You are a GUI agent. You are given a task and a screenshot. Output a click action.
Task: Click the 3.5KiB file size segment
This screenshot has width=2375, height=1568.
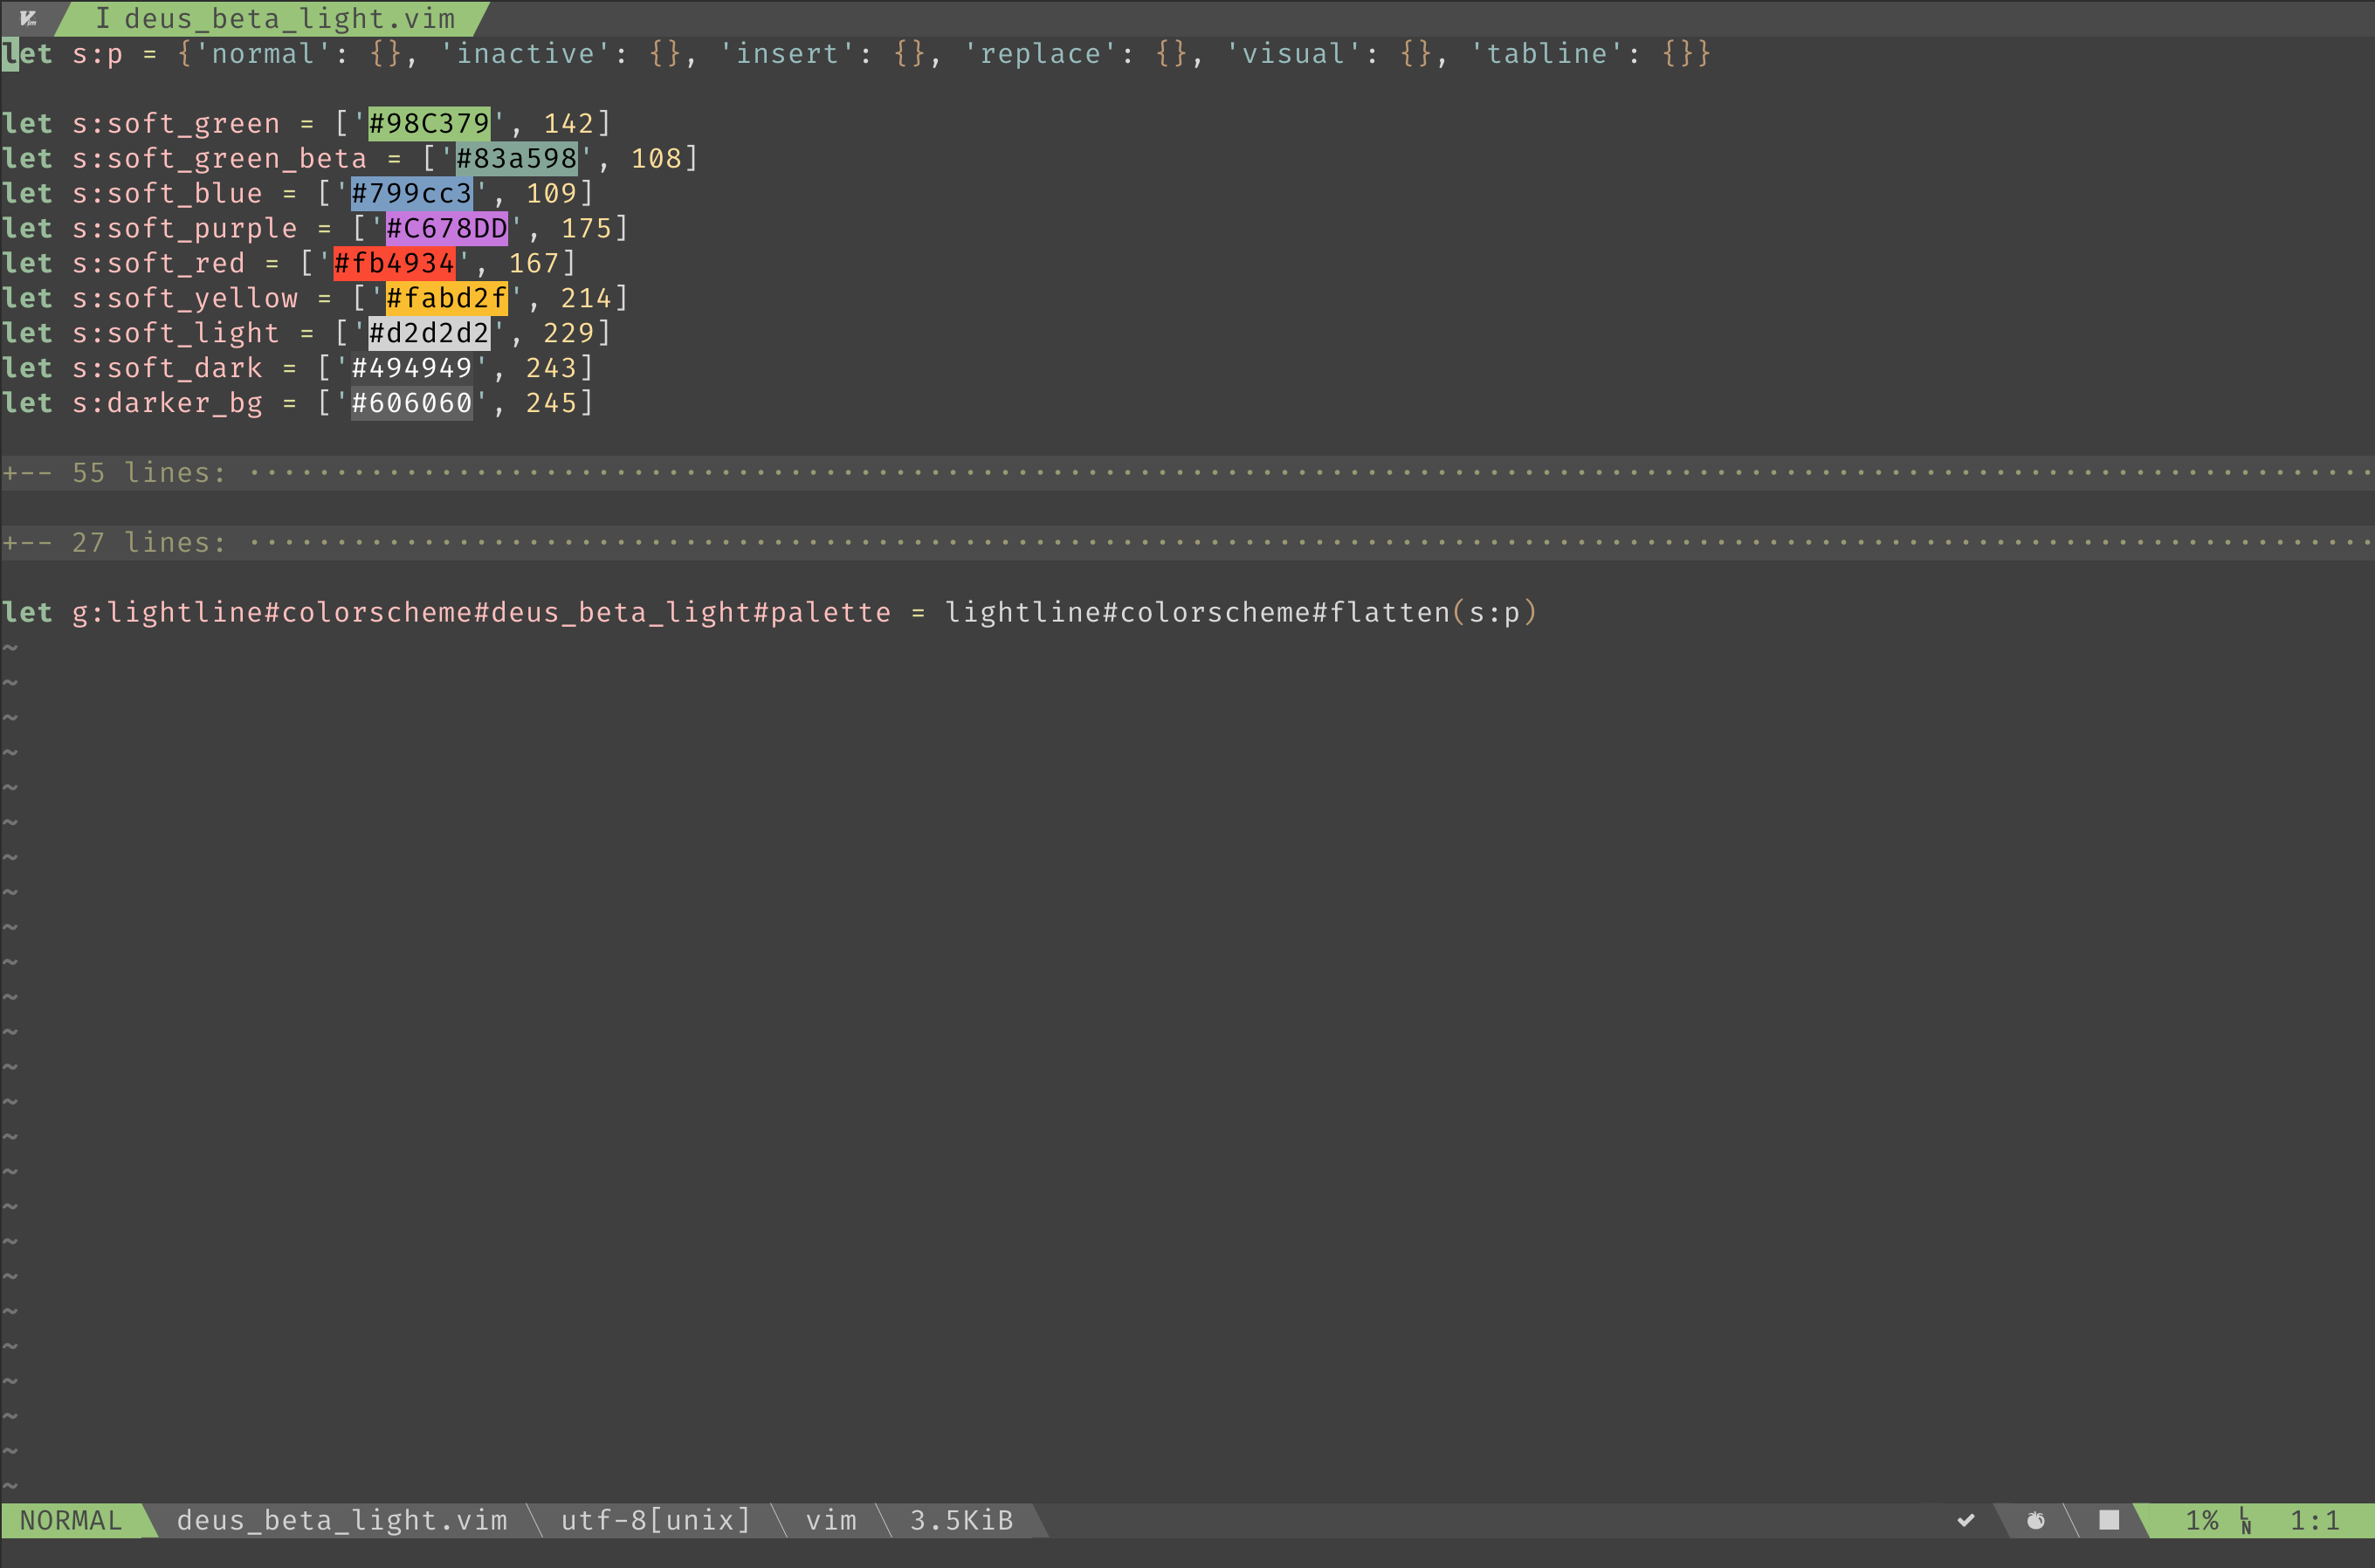click(961, 1520)
